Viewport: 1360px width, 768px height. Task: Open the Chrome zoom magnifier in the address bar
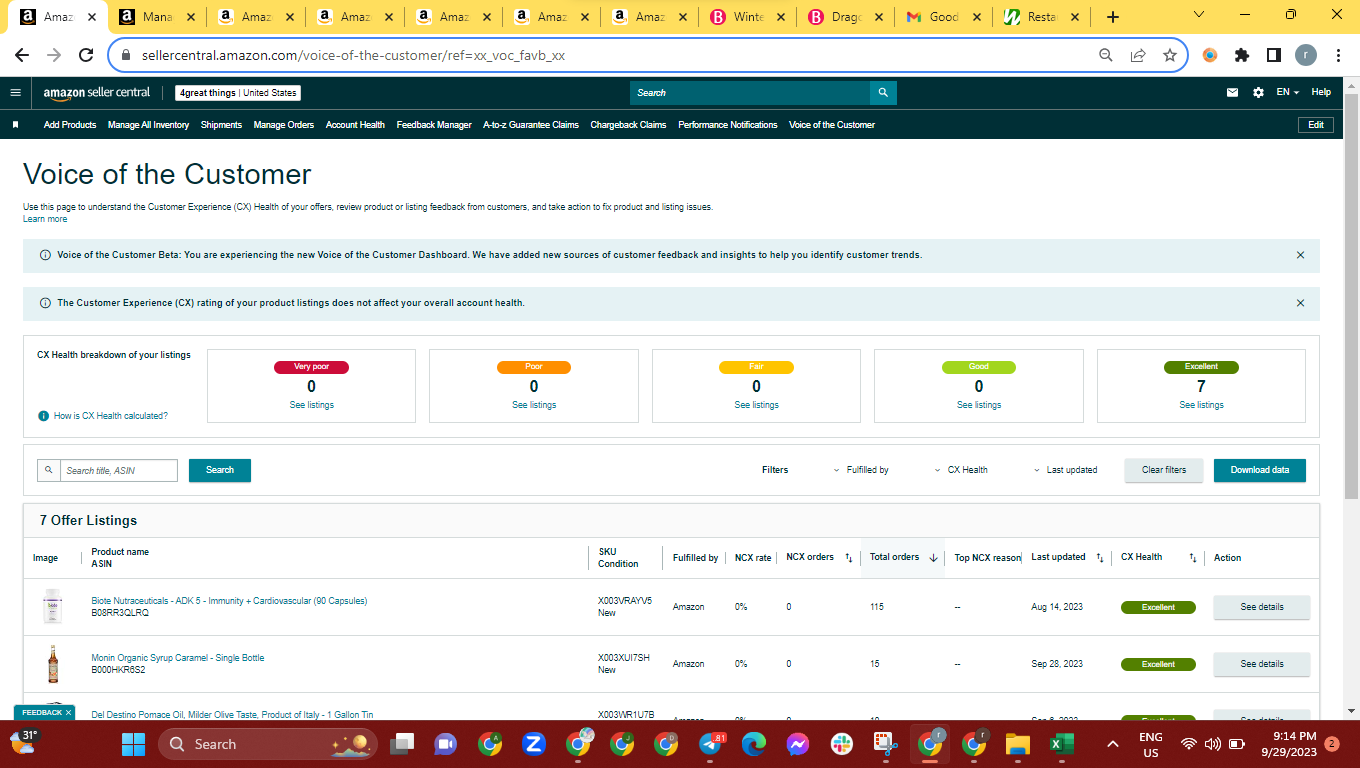tap(1106, 56)
